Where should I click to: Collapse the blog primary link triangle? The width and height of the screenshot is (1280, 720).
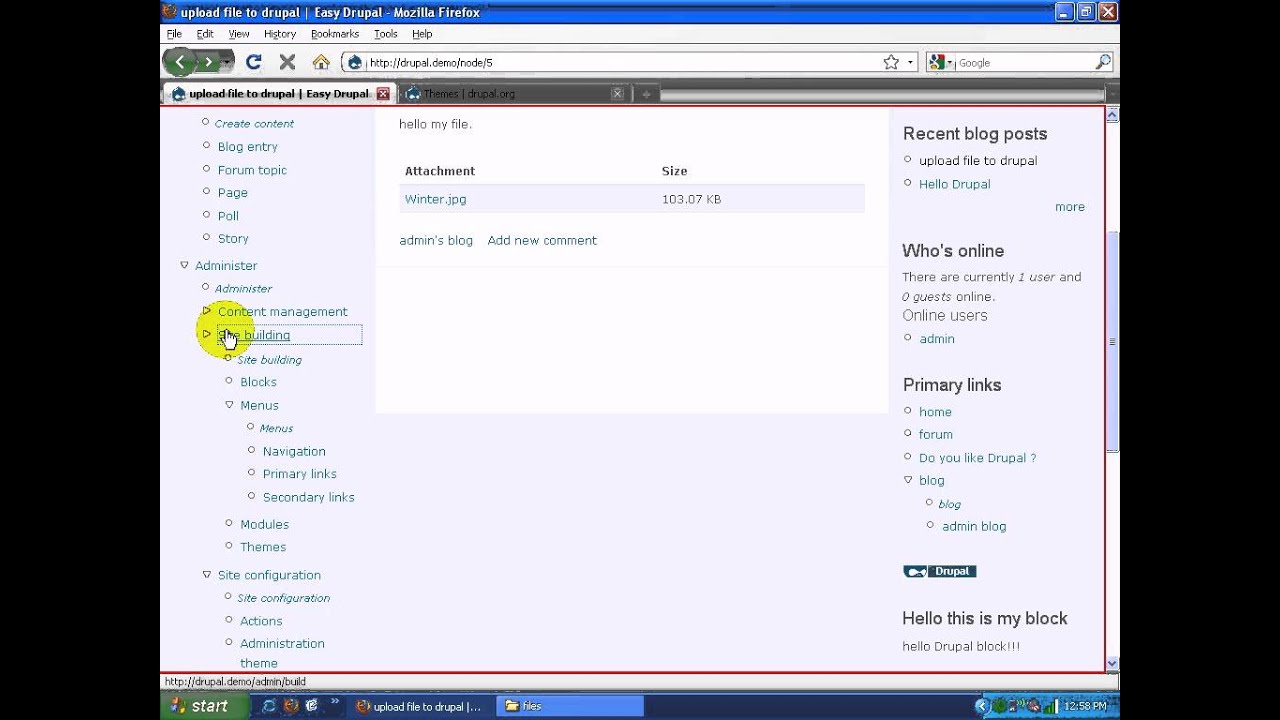(908, 480)
